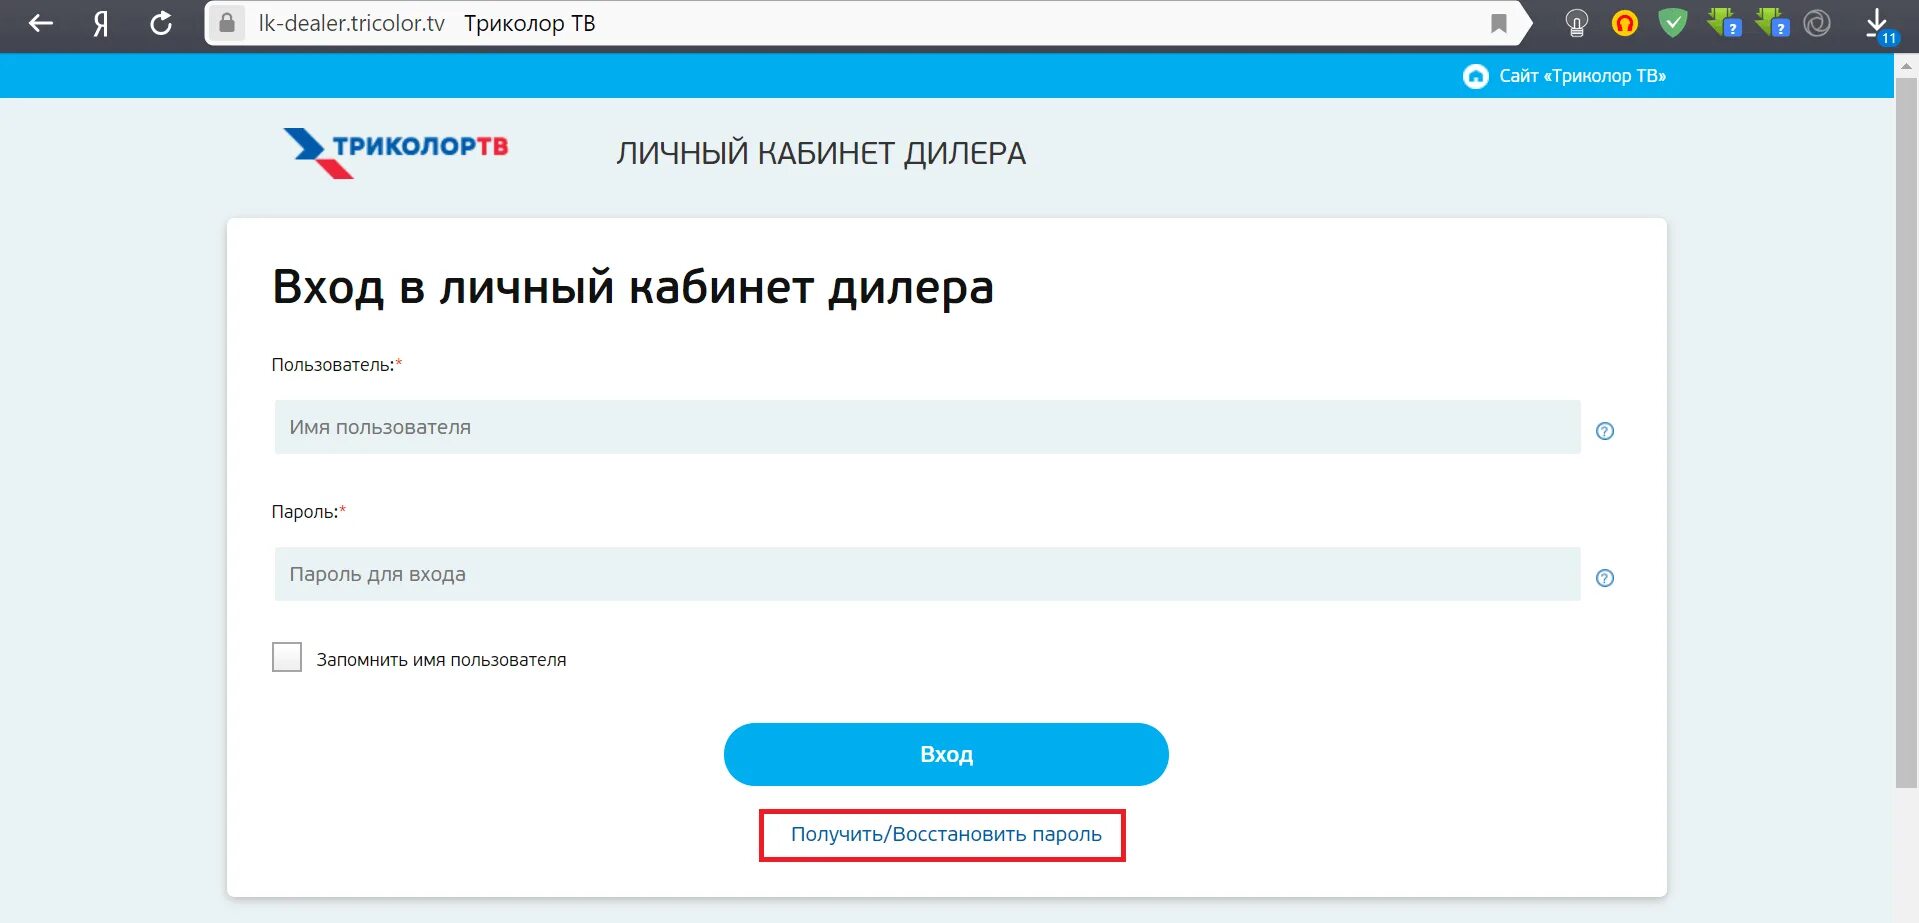Open the orange circular extension icon
Screen dimensions: 1919x923
pyautogui.click(x=1625, y=23)
